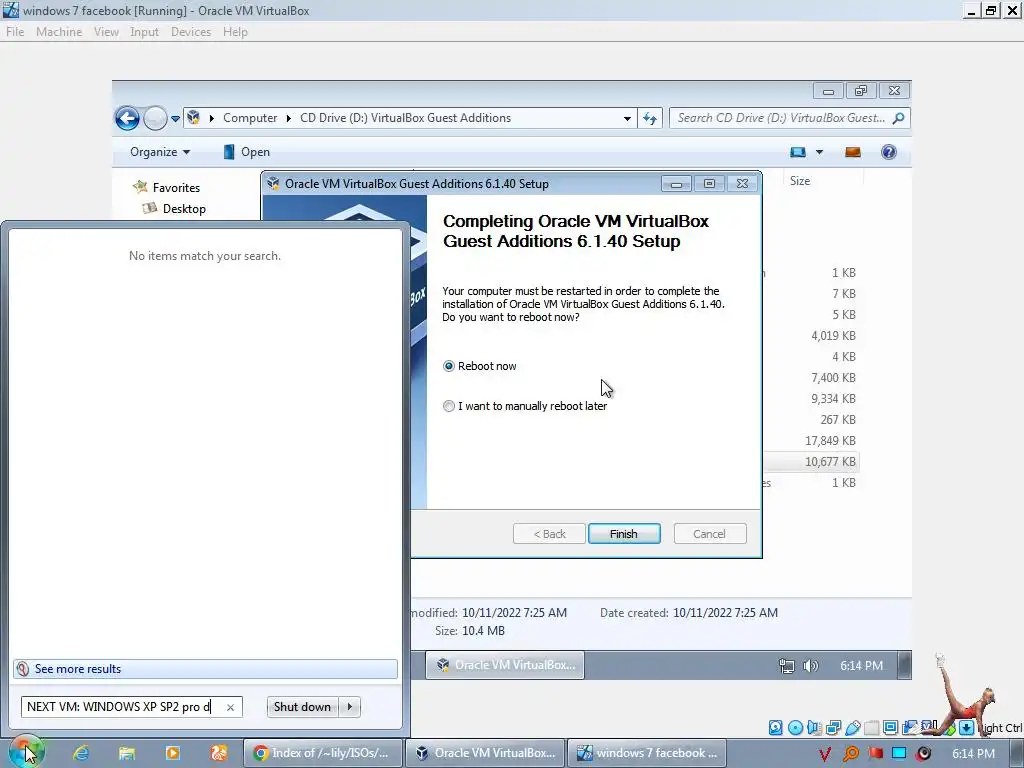Open the VirtualBox File menu
Viewport: 1024px width, 768px height.
[15, 32]
